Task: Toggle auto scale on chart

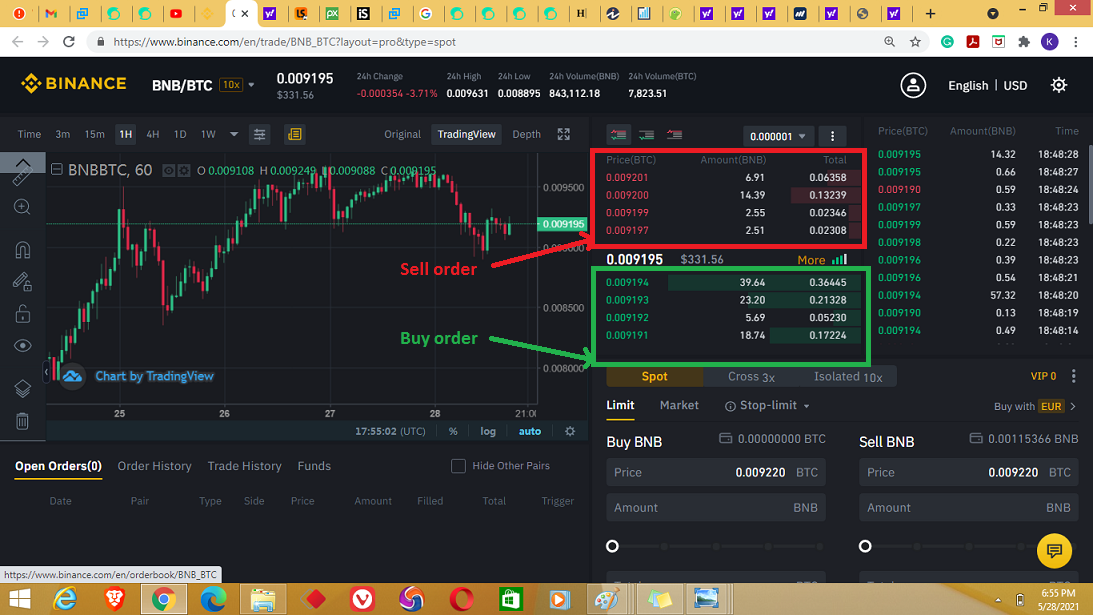Action: 530,431
